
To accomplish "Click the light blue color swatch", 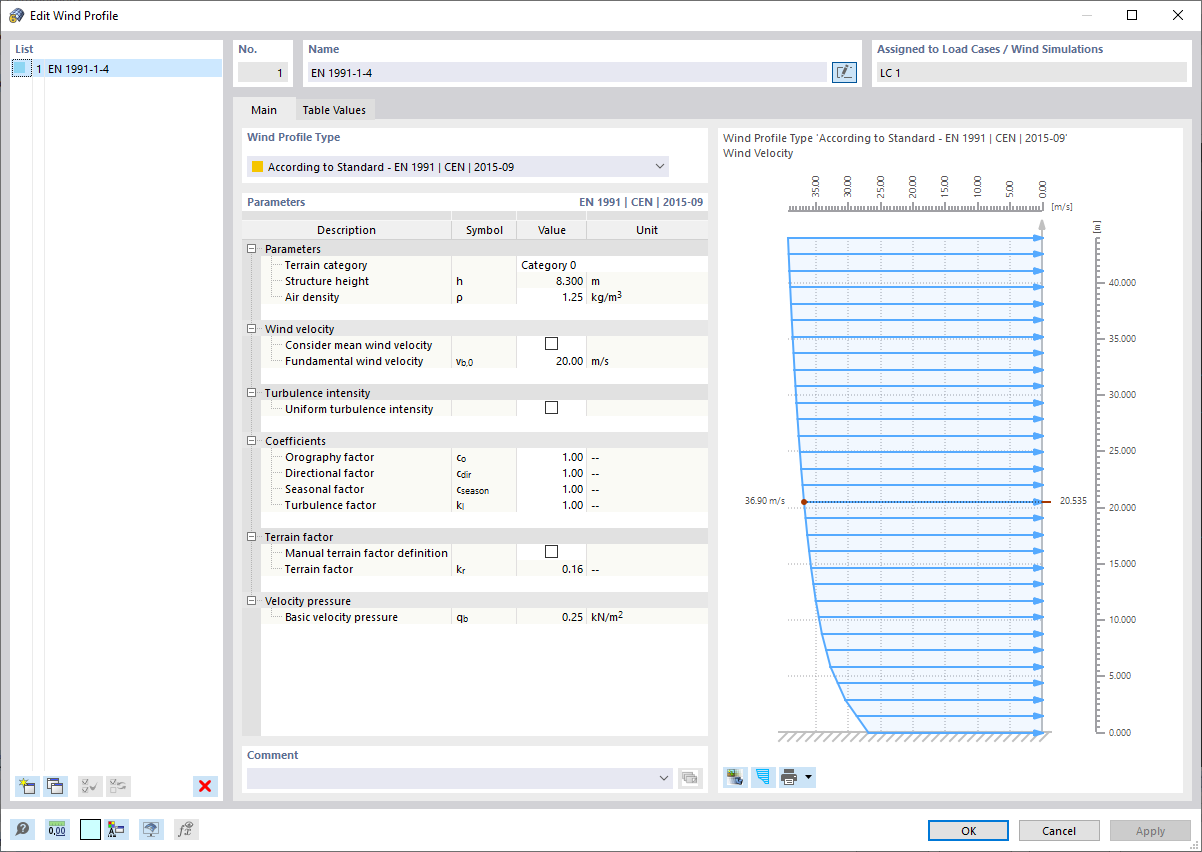I will point(90,829).
